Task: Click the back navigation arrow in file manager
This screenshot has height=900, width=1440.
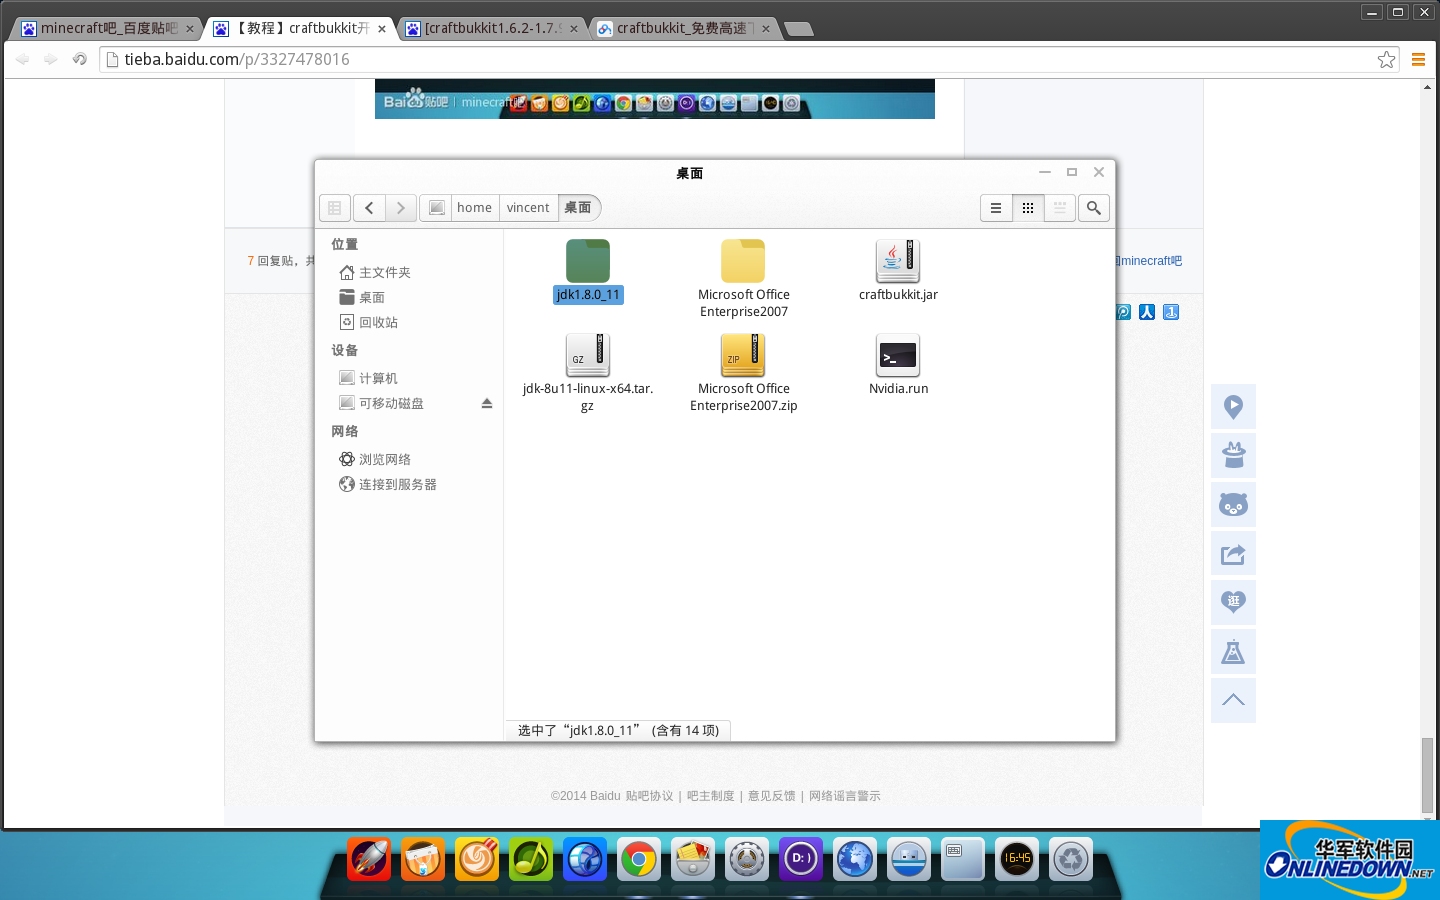Action: tap(369, 207)
